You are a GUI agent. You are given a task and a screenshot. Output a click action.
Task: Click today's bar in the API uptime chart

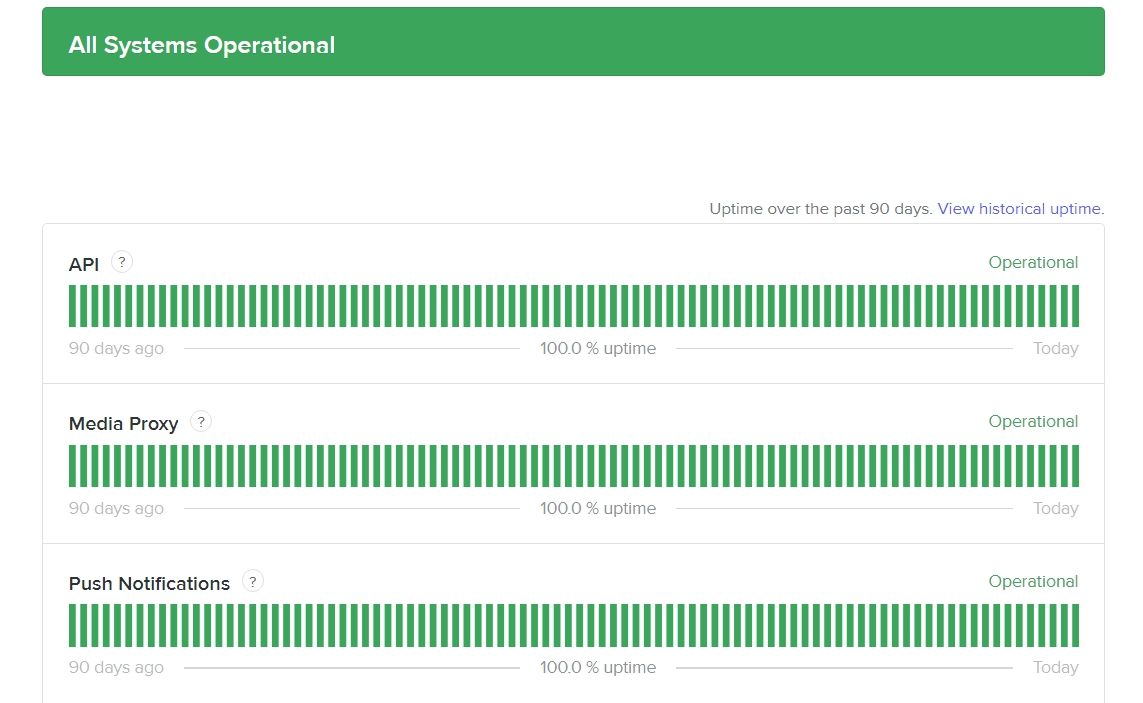[1075, 306]
